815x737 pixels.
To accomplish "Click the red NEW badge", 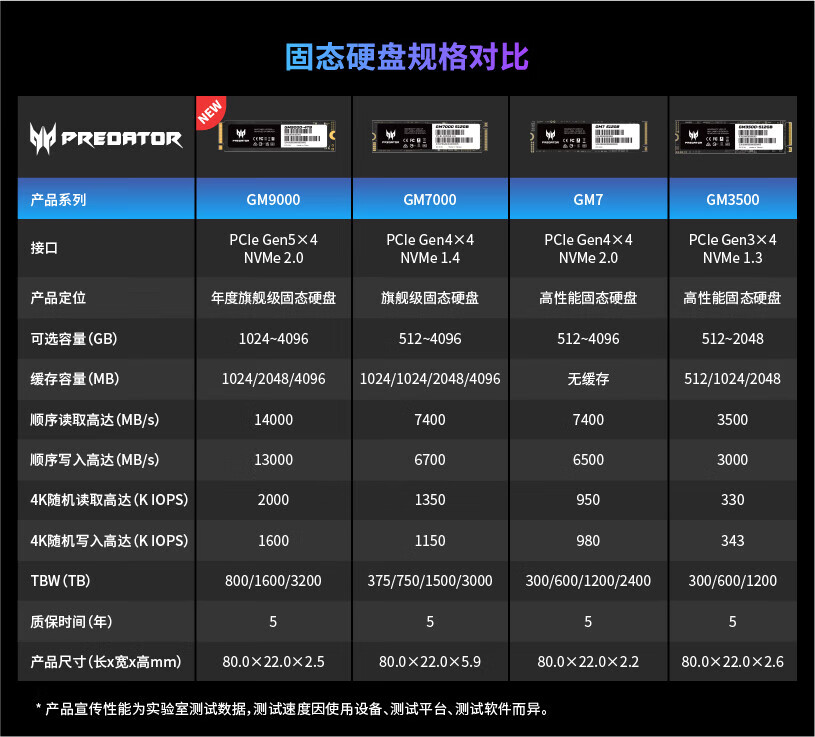I will tap(210, 112).
